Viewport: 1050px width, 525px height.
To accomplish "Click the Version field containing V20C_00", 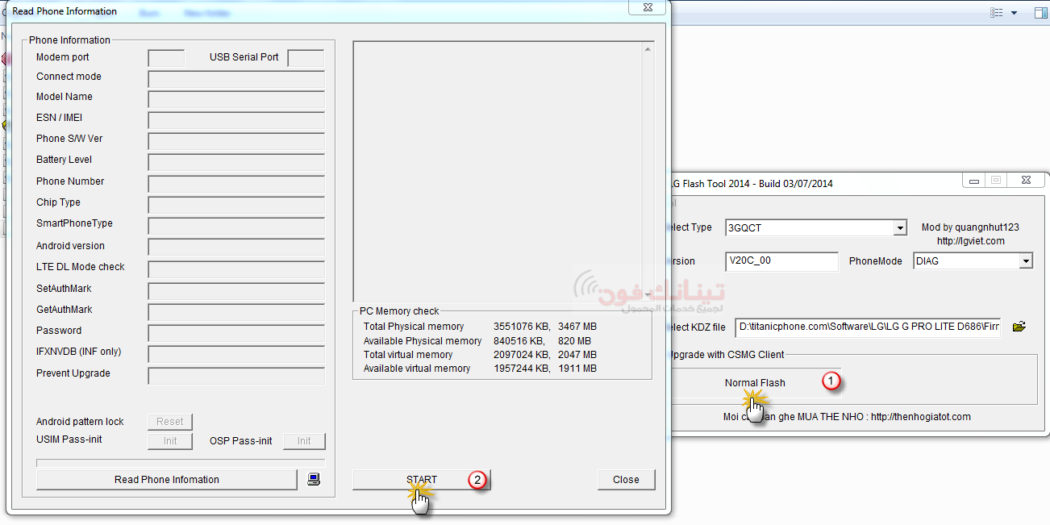I will pyautogui.click(x=781, y=261).
